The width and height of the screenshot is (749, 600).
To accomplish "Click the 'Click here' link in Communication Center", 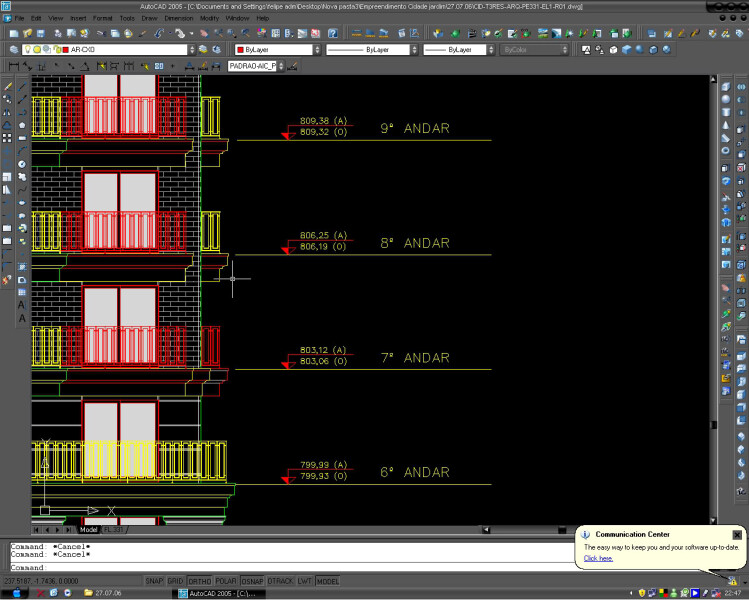I will coord(597,559).
